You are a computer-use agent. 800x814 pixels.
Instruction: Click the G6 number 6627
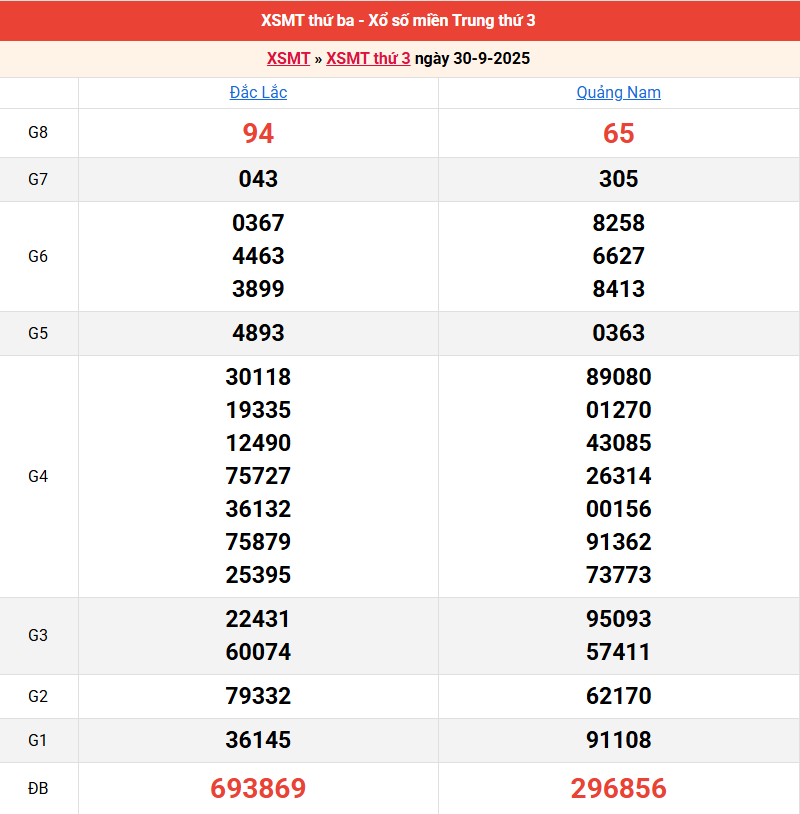point(618,256)
